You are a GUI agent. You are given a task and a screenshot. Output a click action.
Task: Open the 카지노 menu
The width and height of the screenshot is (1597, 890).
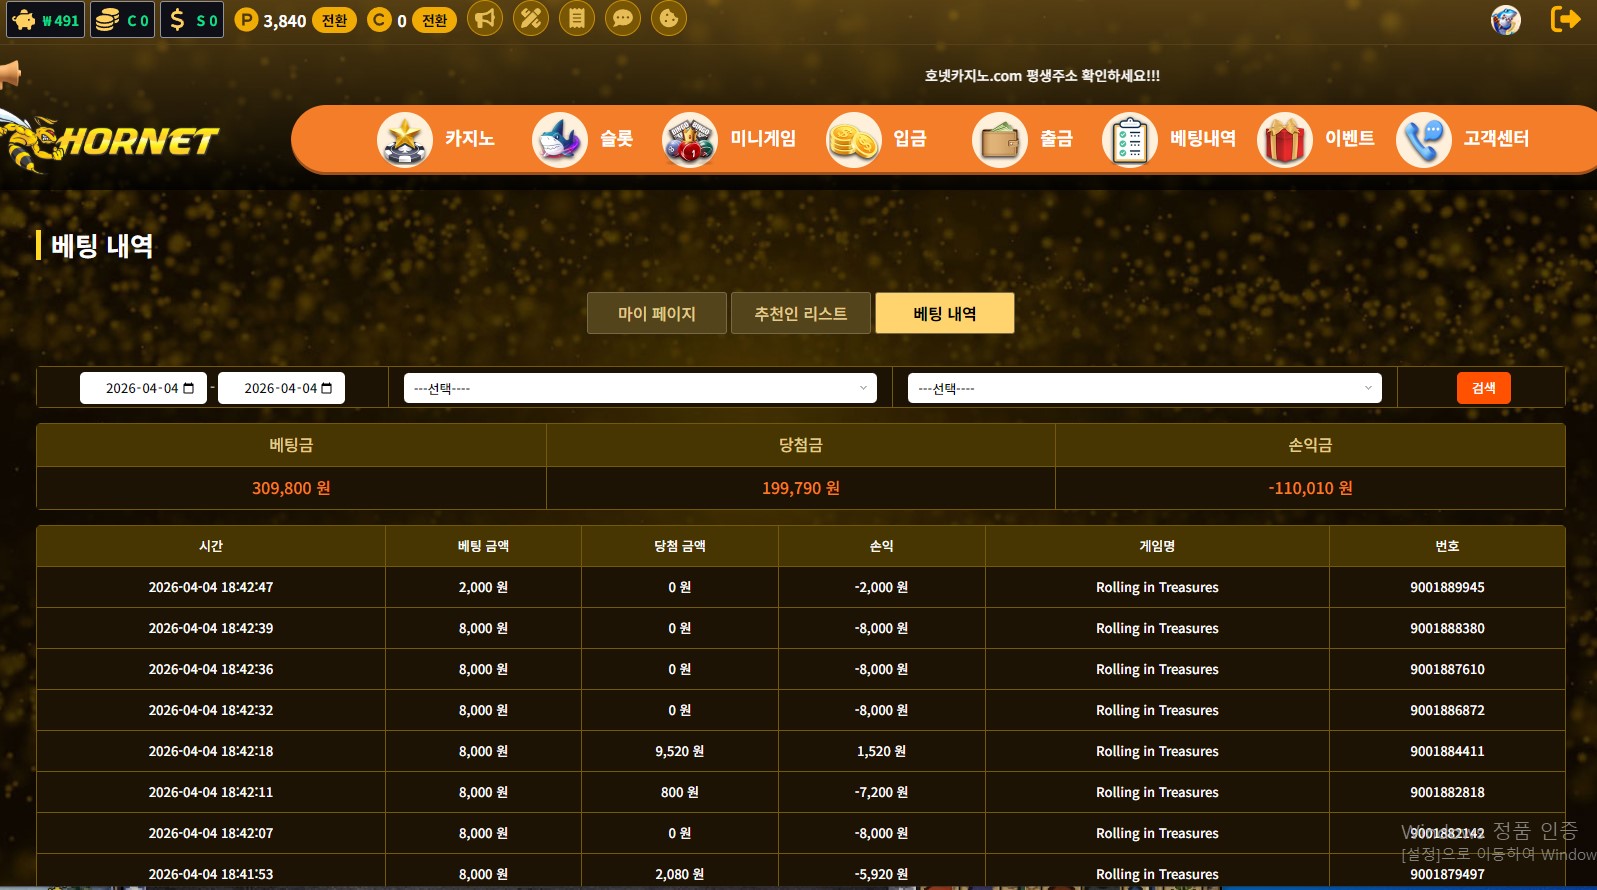coord(437,139)
